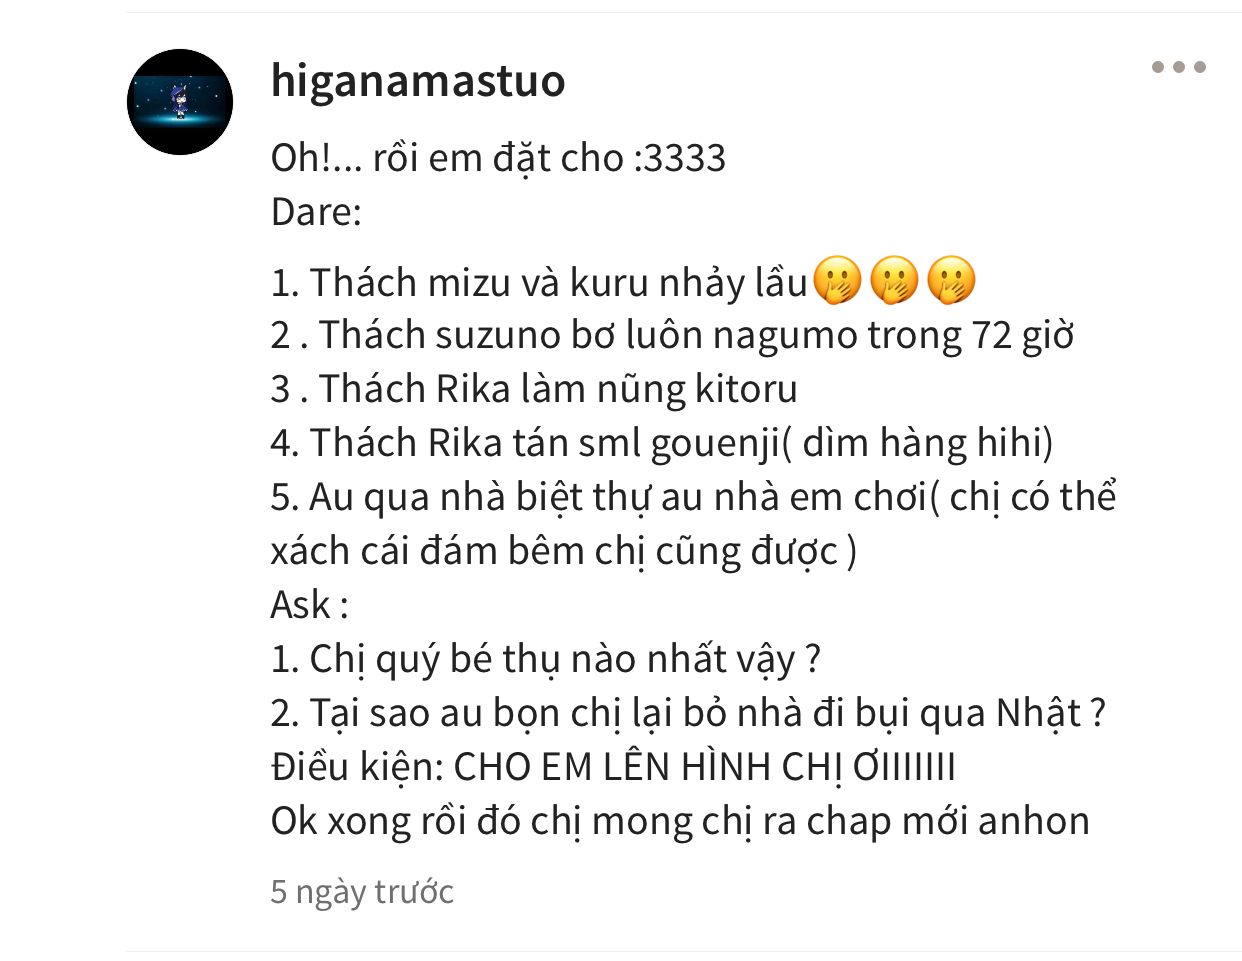Click the 'Ask :' heading text
Image resolution: width=1242 pixels, height=961 pixels.
309,605
